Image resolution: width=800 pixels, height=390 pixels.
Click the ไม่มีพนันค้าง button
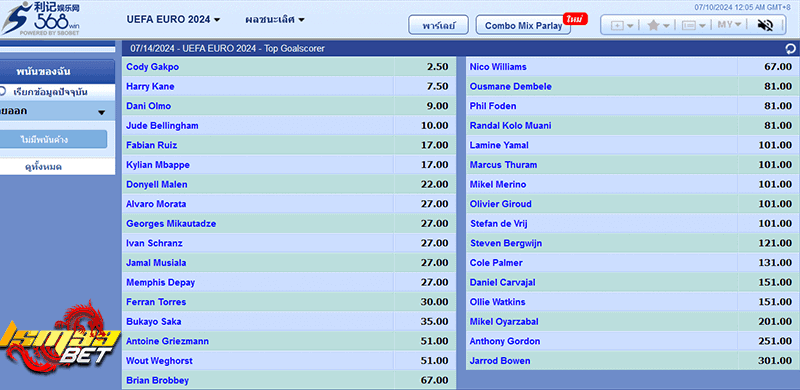[53, 139]
